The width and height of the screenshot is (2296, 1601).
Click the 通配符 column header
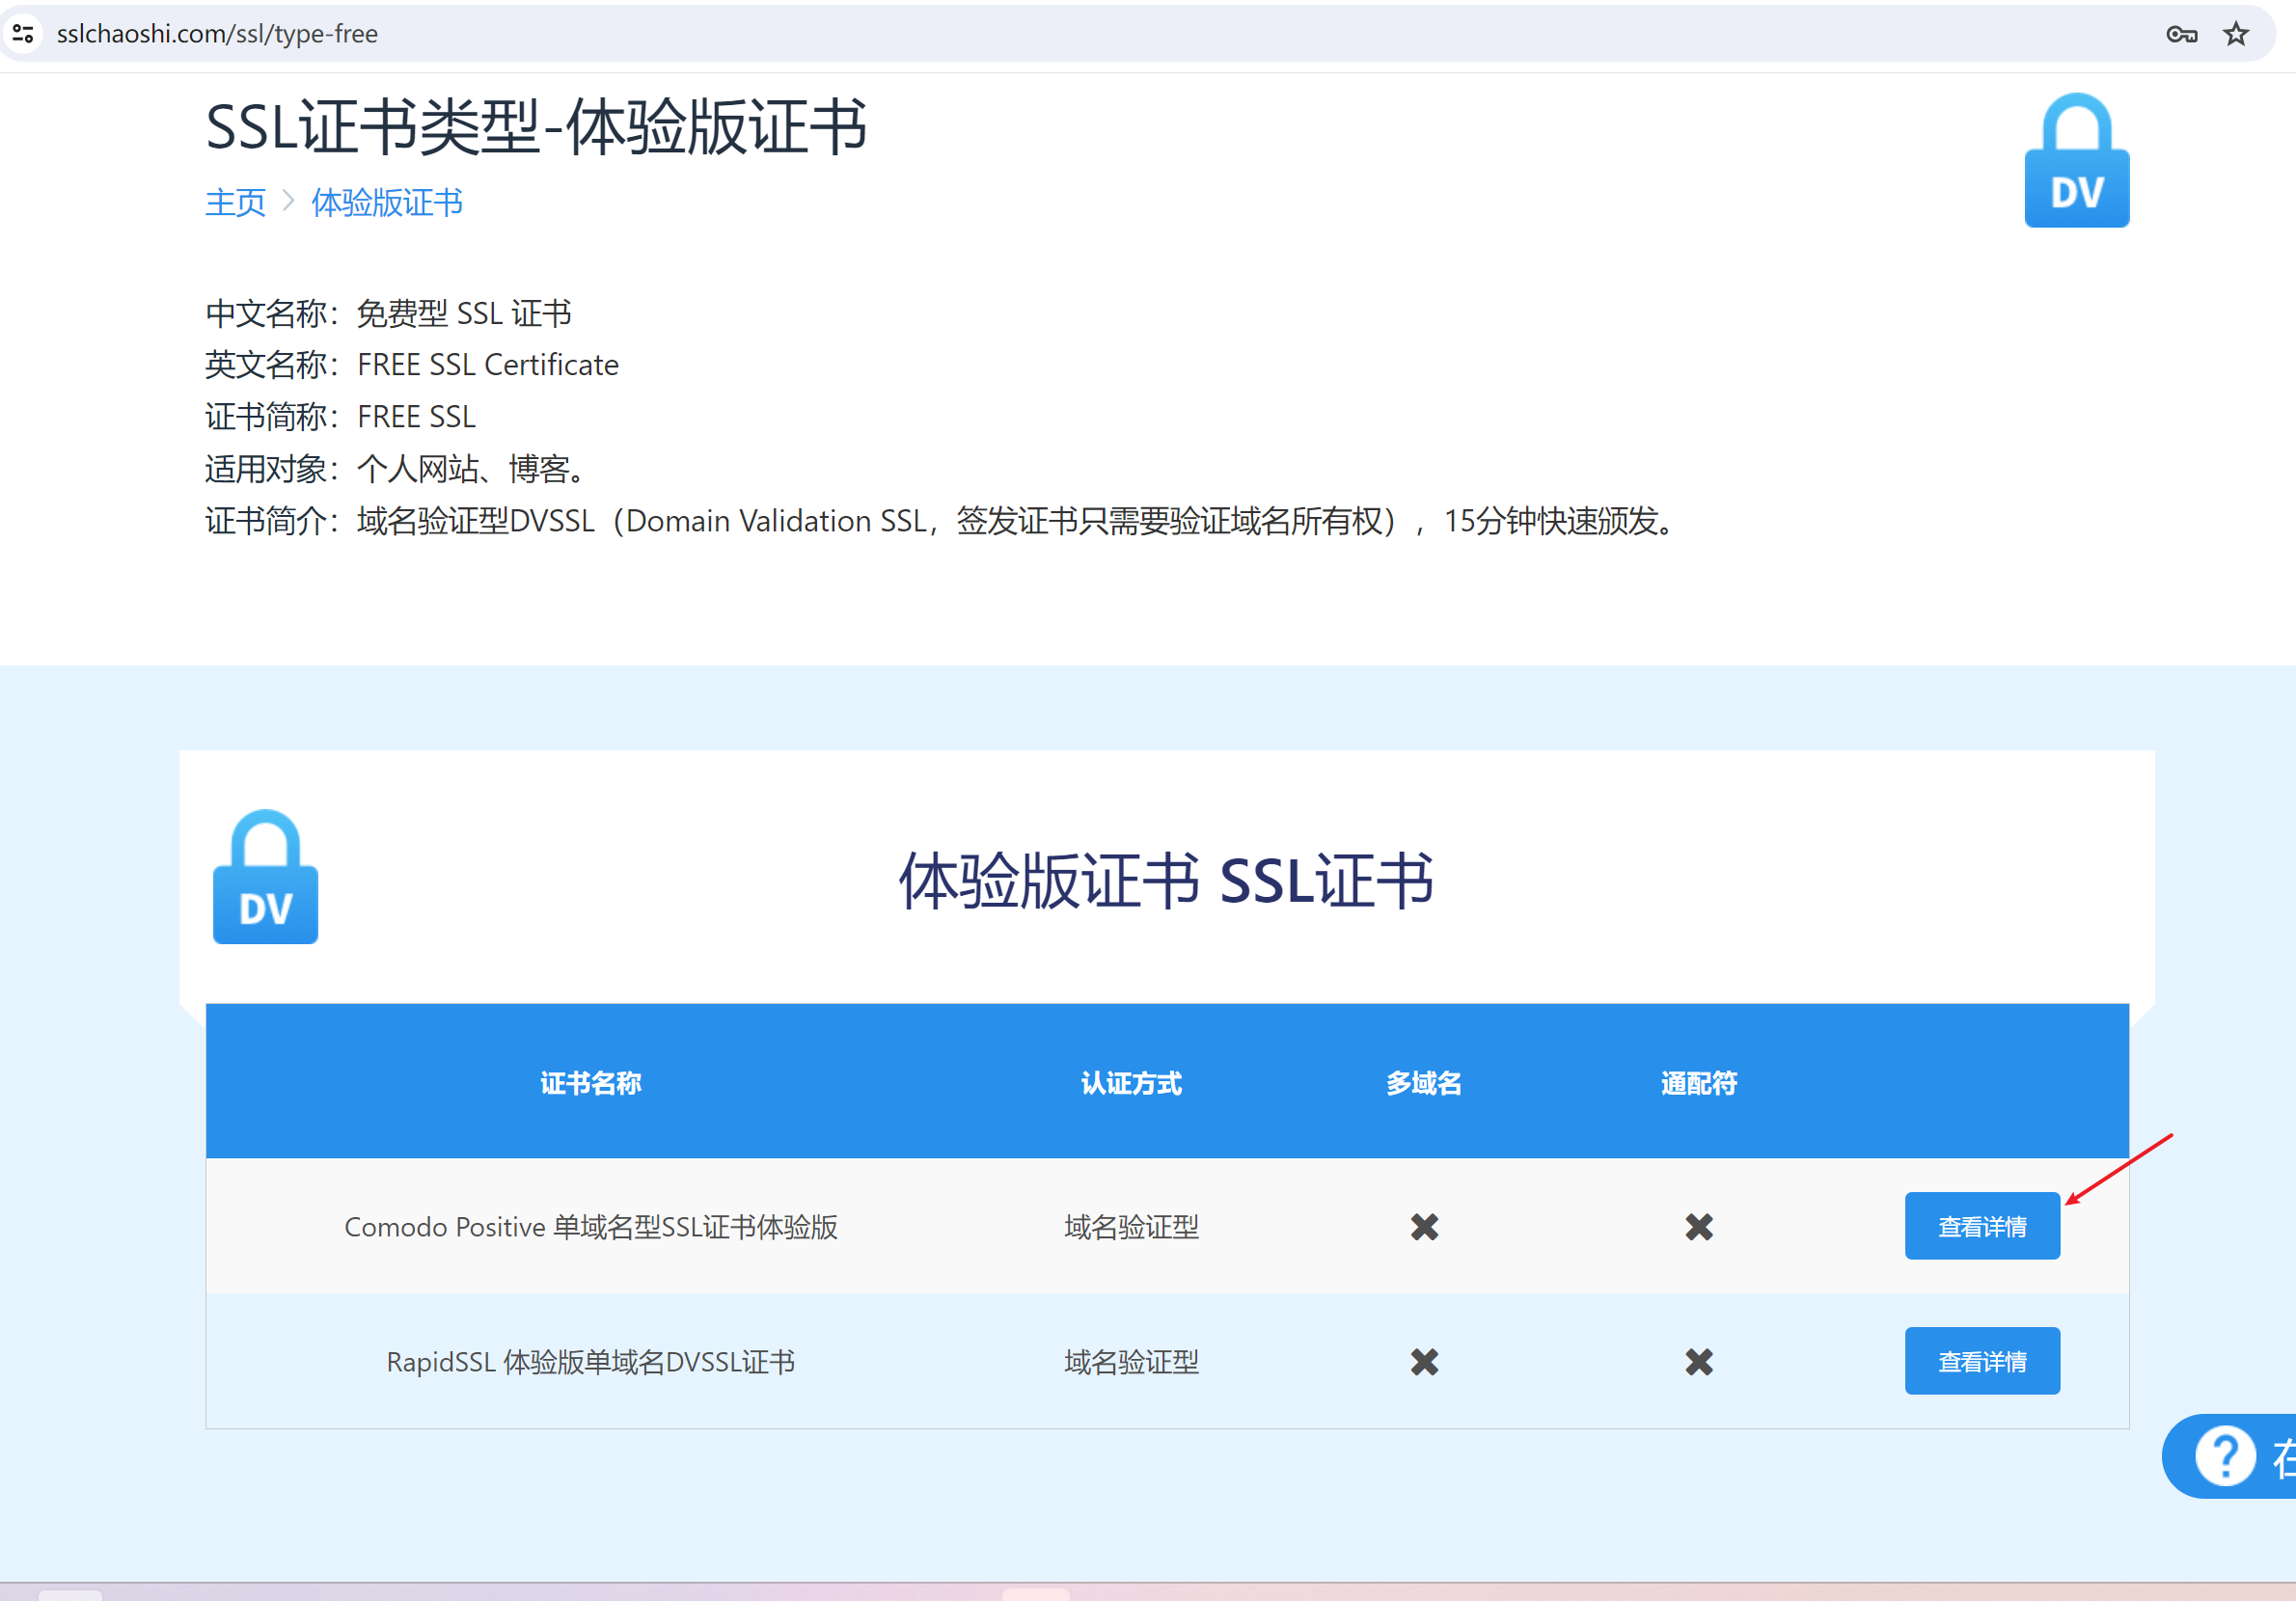tap(1698, 1083)
